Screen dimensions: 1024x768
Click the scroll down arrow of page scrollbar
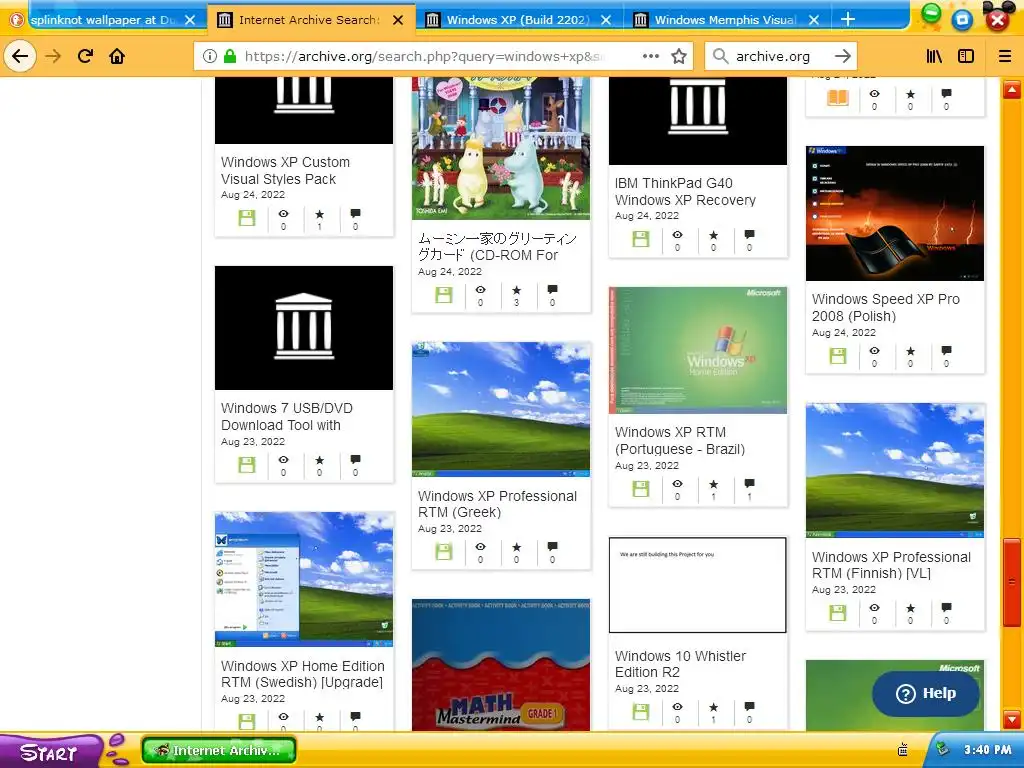[x=1012, y=720]
